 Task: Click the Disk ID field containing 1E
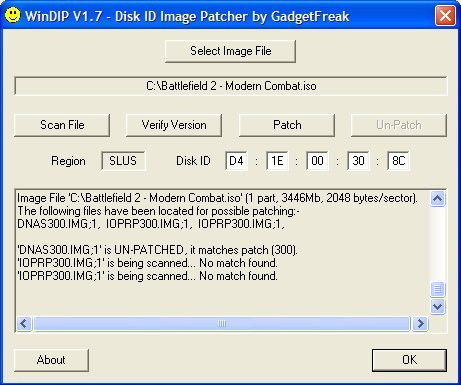point(277,161)
